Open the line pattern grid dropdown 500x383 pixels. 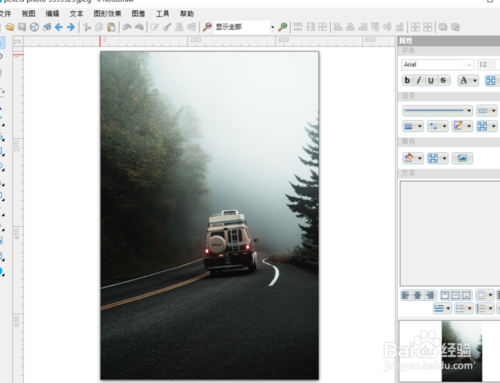pos(486,126)
